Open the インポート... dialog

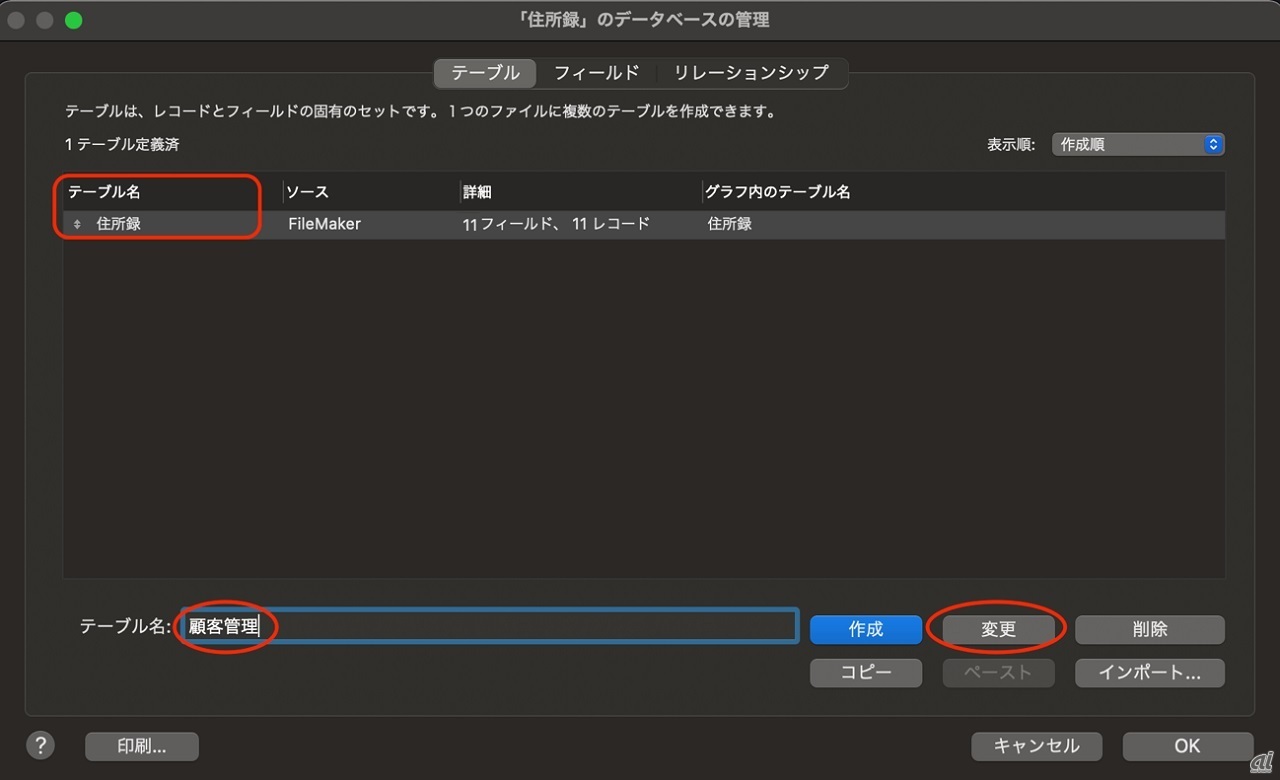[1149, 673]
